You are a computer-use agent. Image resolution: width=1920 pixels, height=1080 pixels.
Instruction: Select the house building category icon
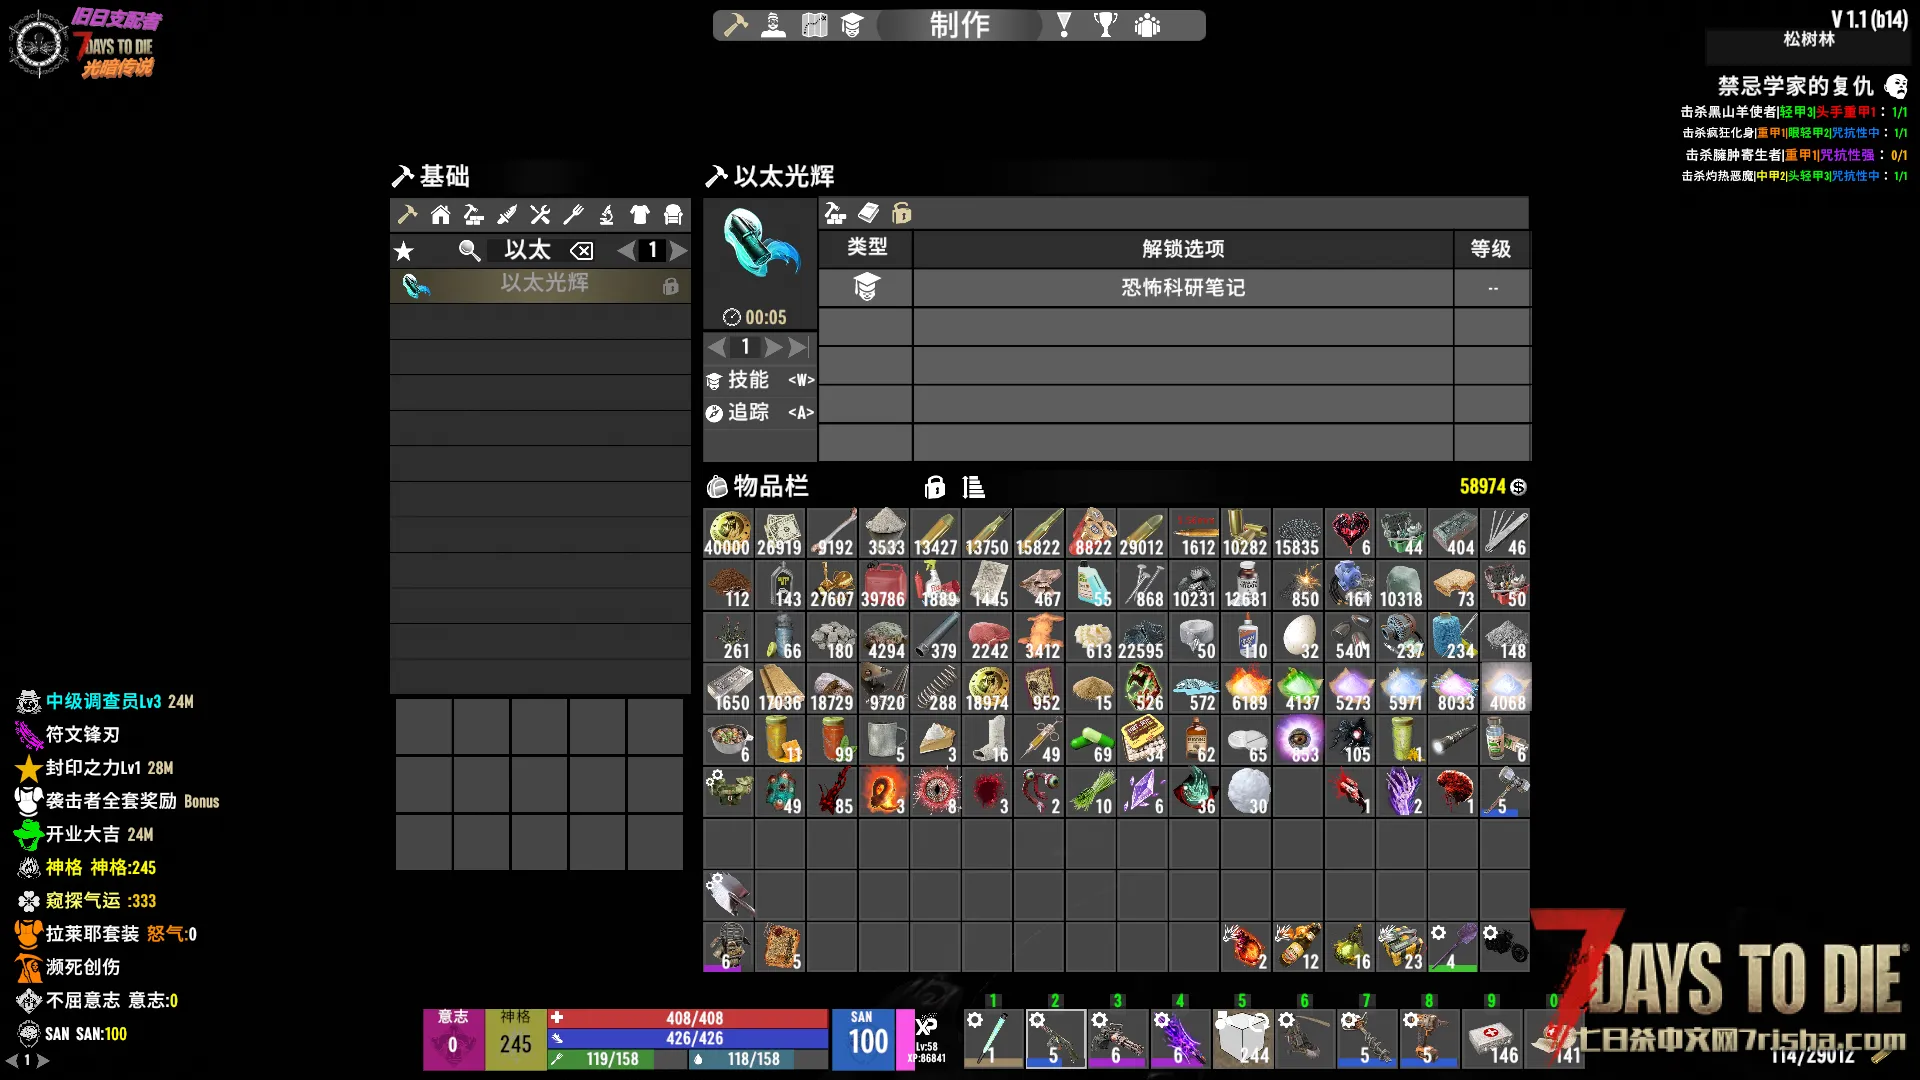(x=440, y=214)
